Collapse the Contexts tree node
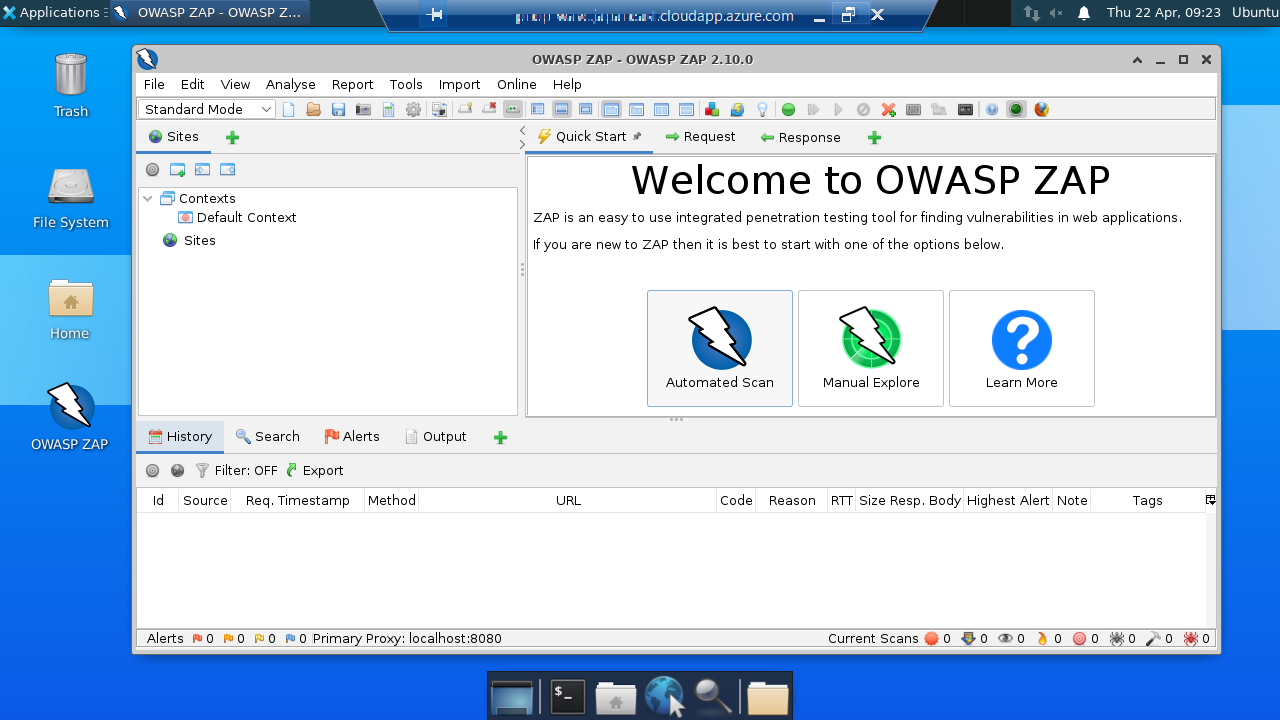This screenshot has height=720, width=1280. [148, 198]
